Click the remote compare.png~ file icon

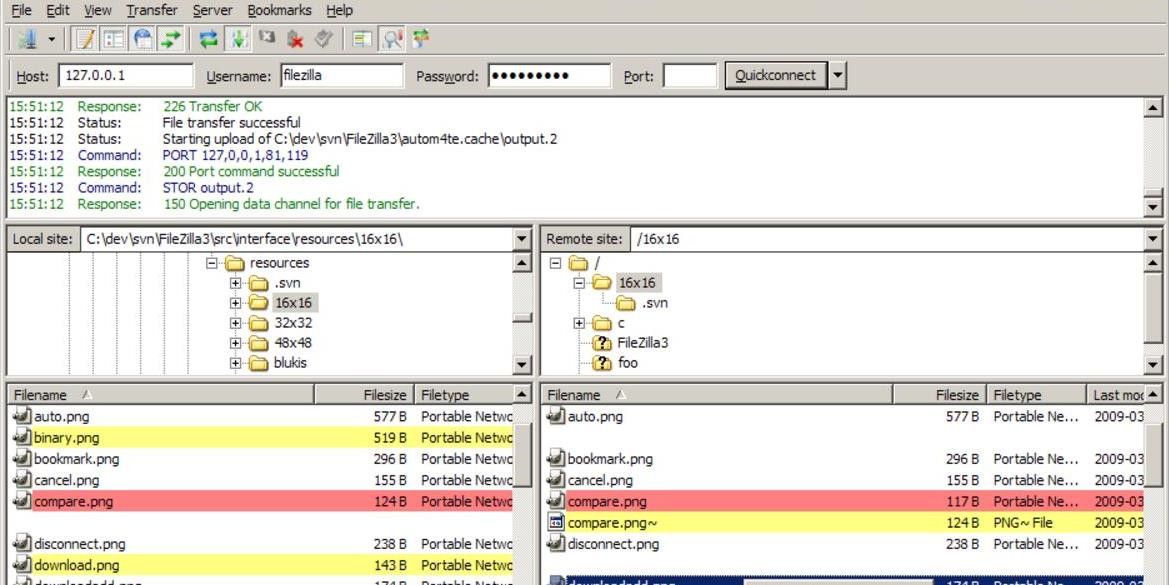pyautogui.click(x=556, y=523)
